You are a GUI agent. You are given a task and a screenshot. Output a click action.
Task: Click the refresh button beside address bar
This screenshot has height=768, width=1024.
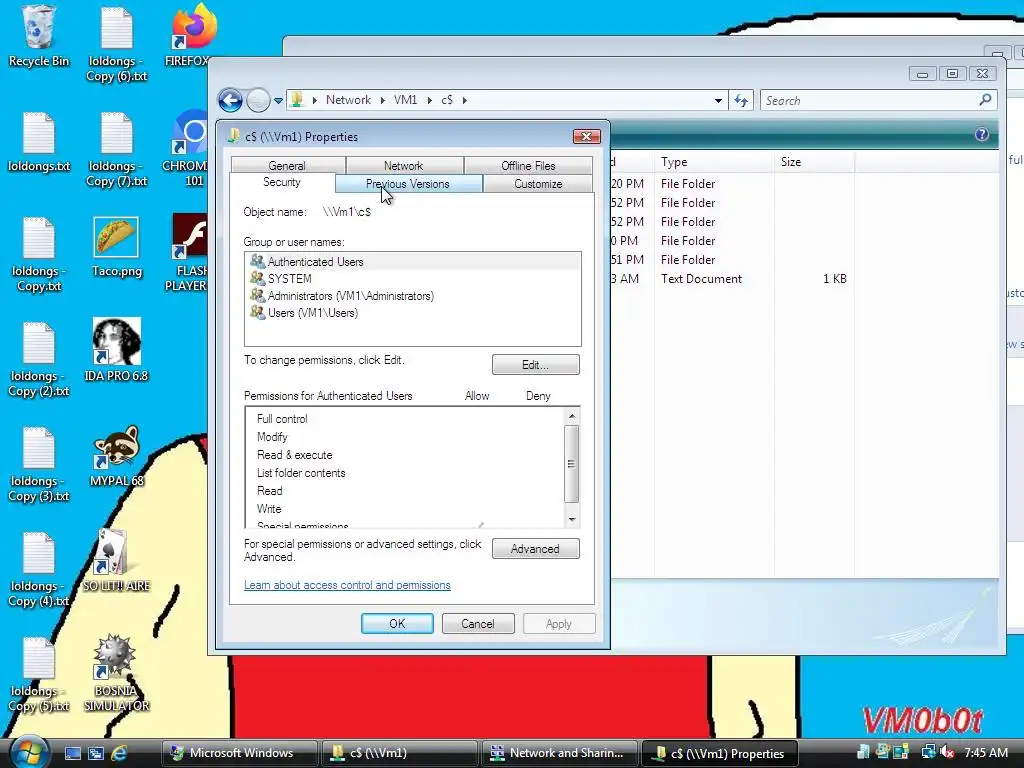(x=741, y=101)
